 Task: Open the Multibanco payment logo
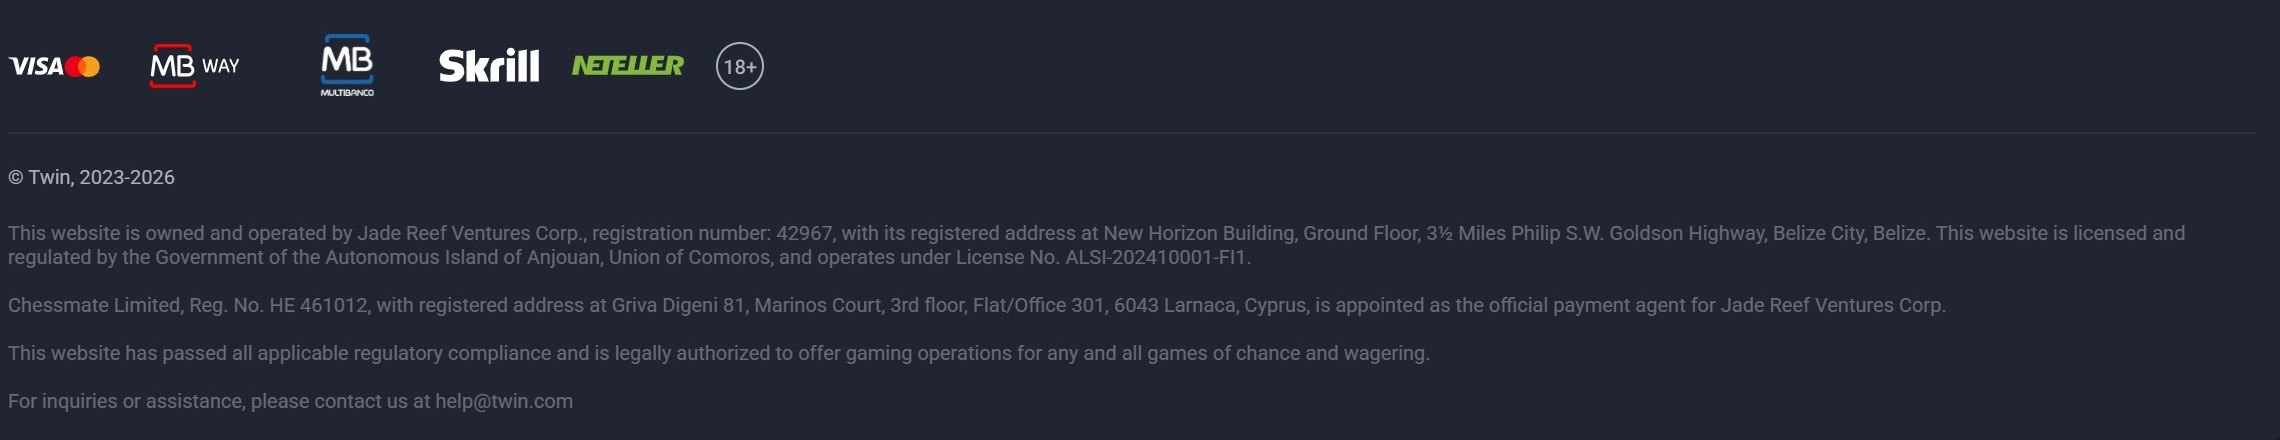click(347, 66)
